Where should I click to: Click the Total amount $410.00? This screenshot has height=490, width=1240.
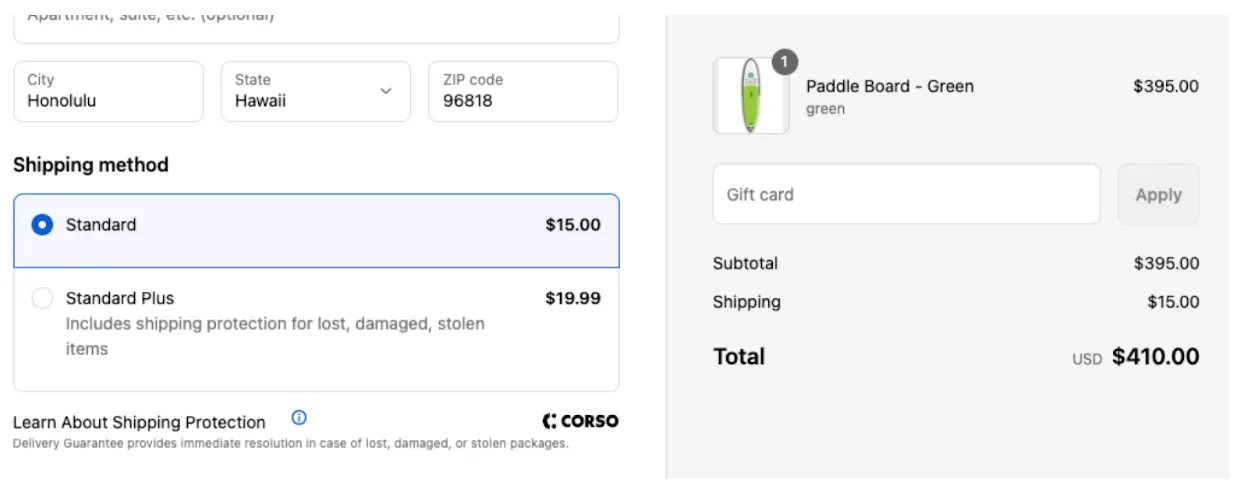tap(1155, 357)
